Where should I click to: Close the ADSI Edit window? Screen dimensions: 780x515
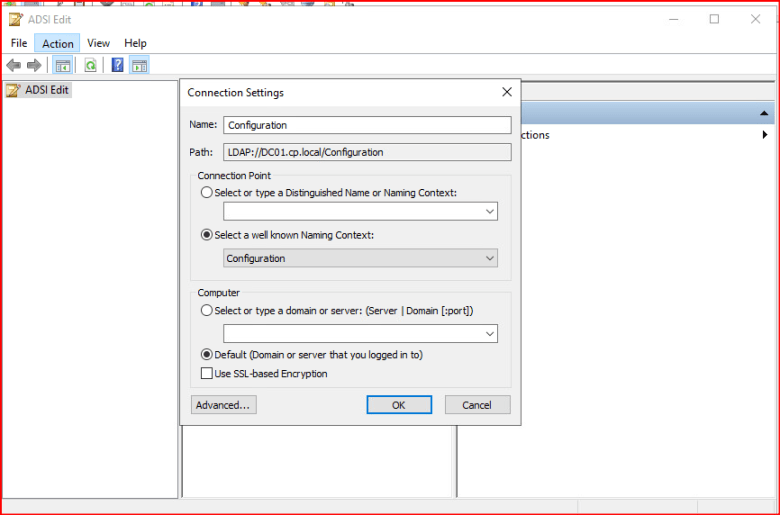(755, 19)
